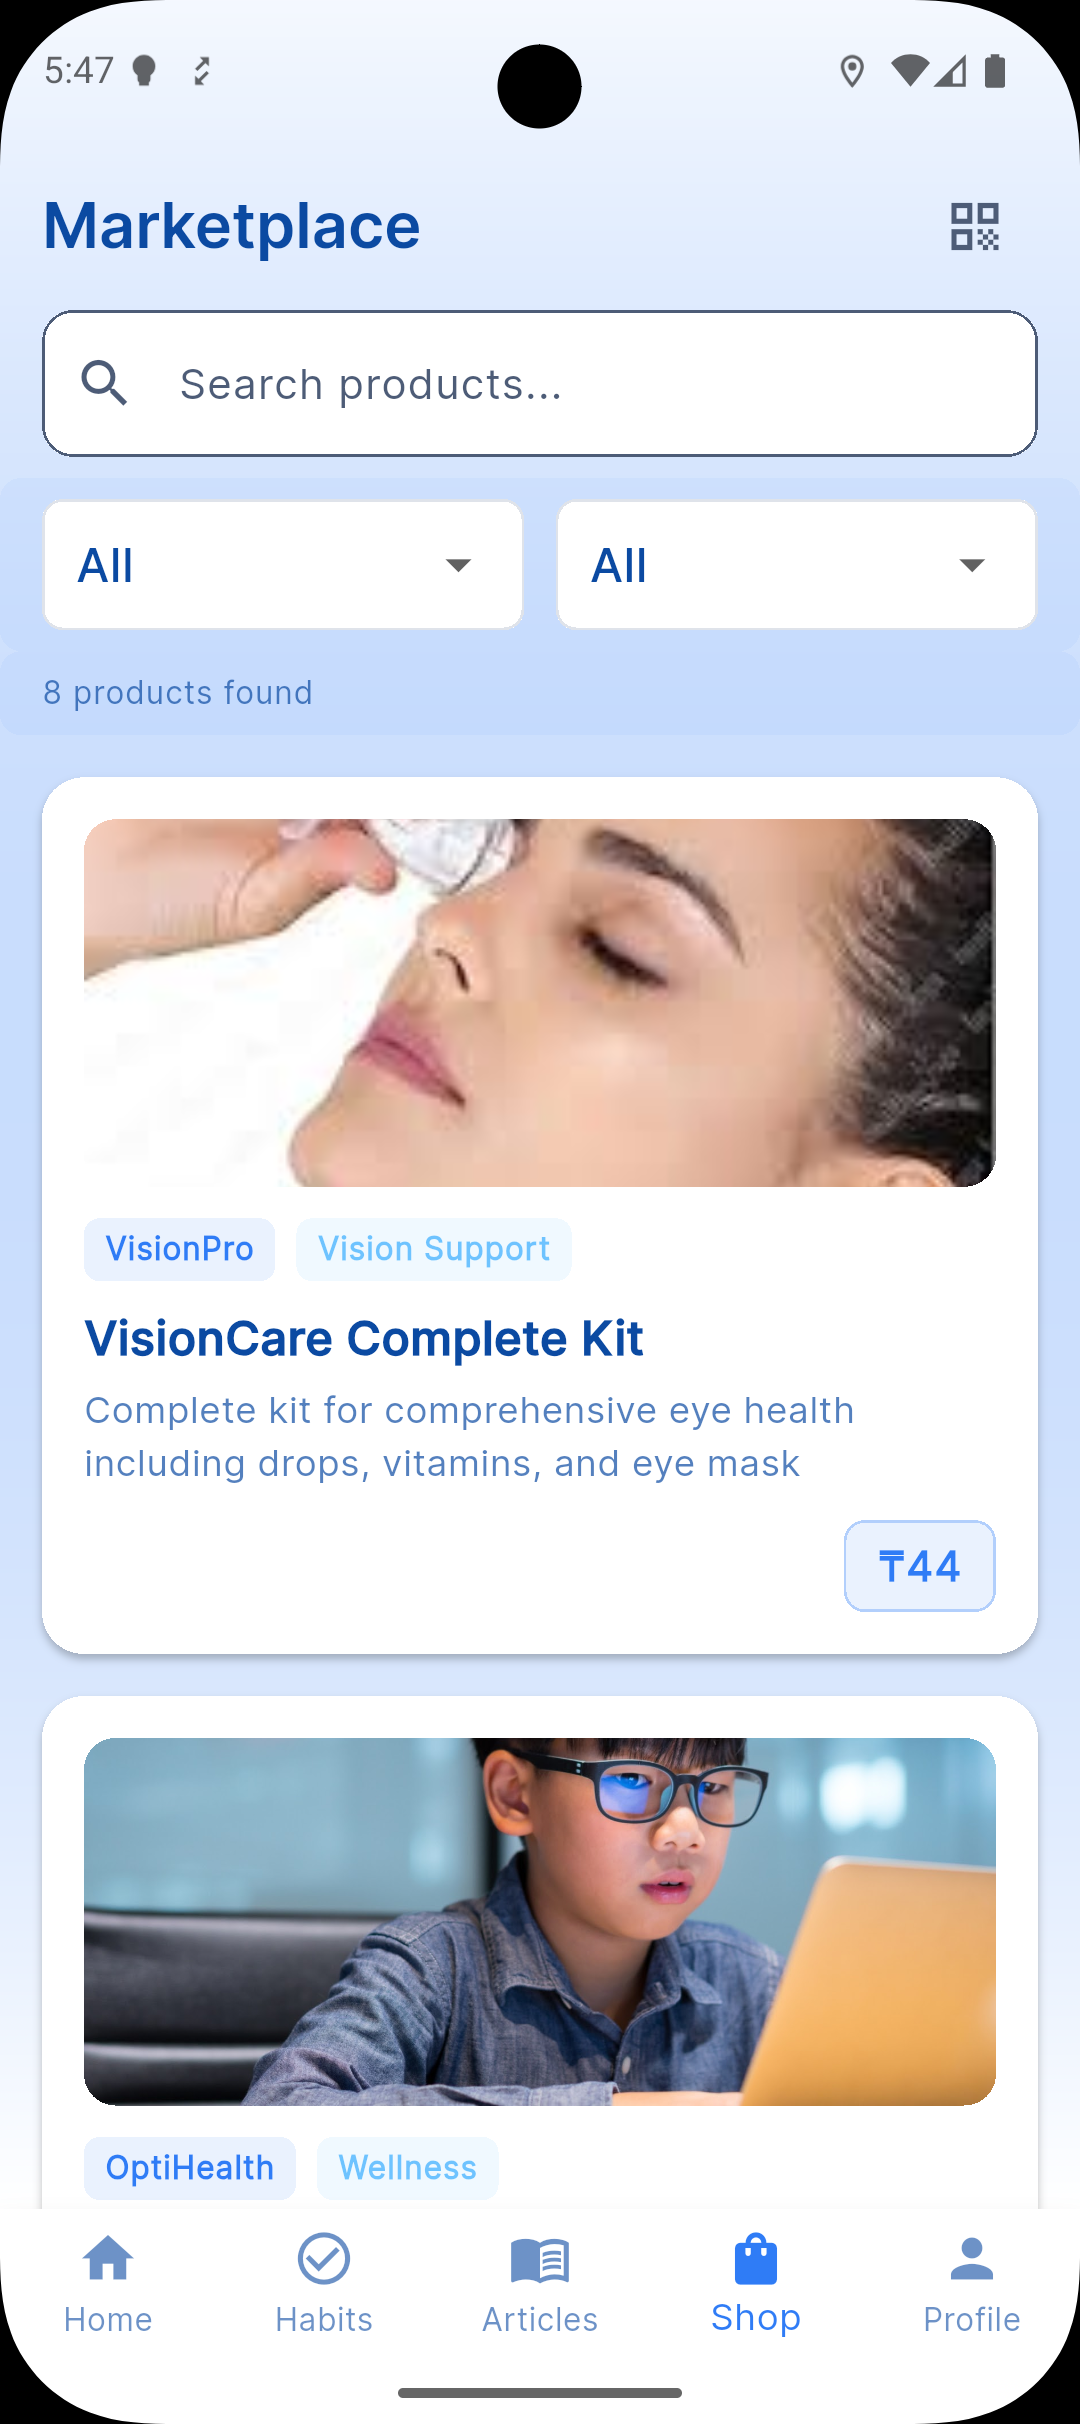Tap the location icon in status bar
This screenshot has width=1080, height=2424.
[852, 71]
